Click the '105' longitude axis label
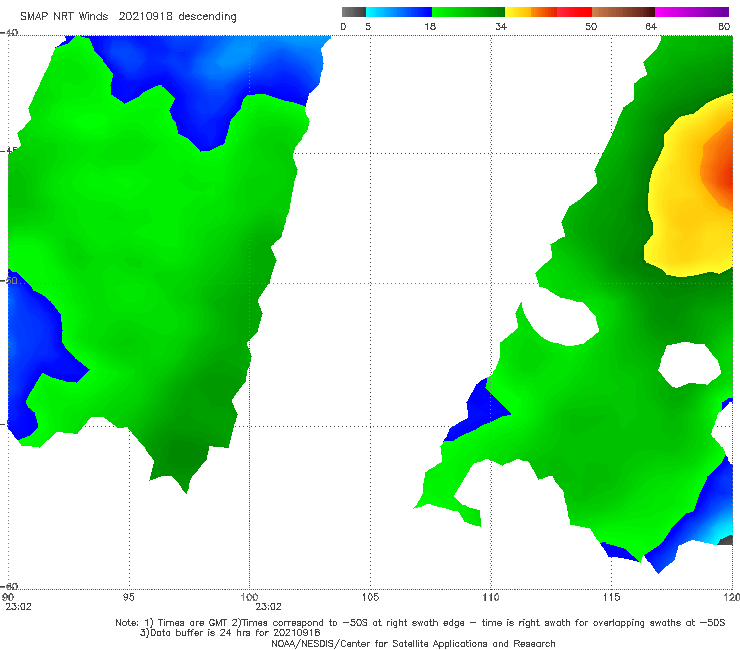Viewport: 740px width, 650px height. point(370,597)
